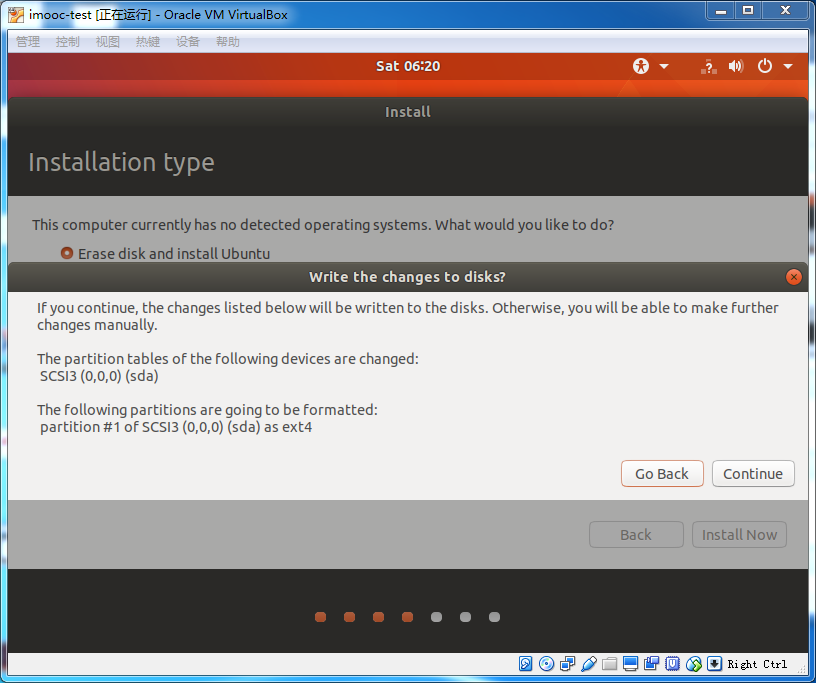Click the VirtualBox window title icon
Image resolution: width=816 pixels, height=683 pixels.
16,15
